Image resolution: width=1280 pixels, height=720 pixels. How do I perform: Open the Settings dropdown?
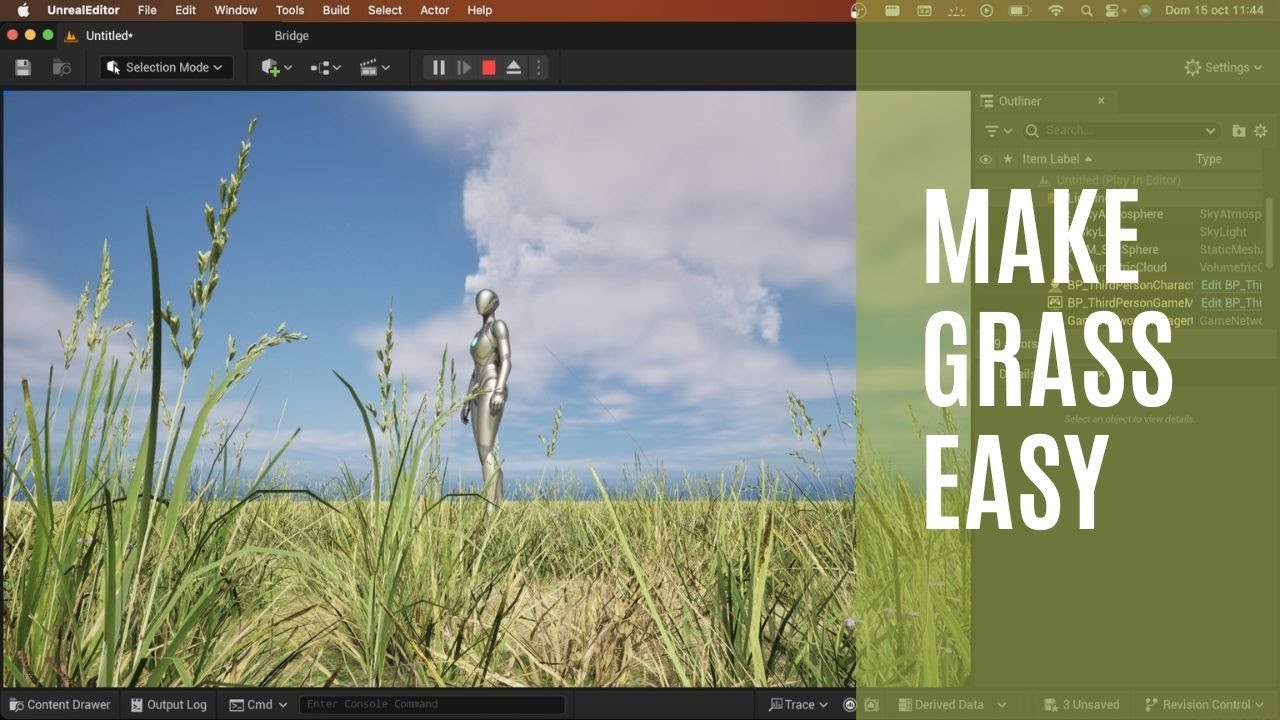point(1223,67)
